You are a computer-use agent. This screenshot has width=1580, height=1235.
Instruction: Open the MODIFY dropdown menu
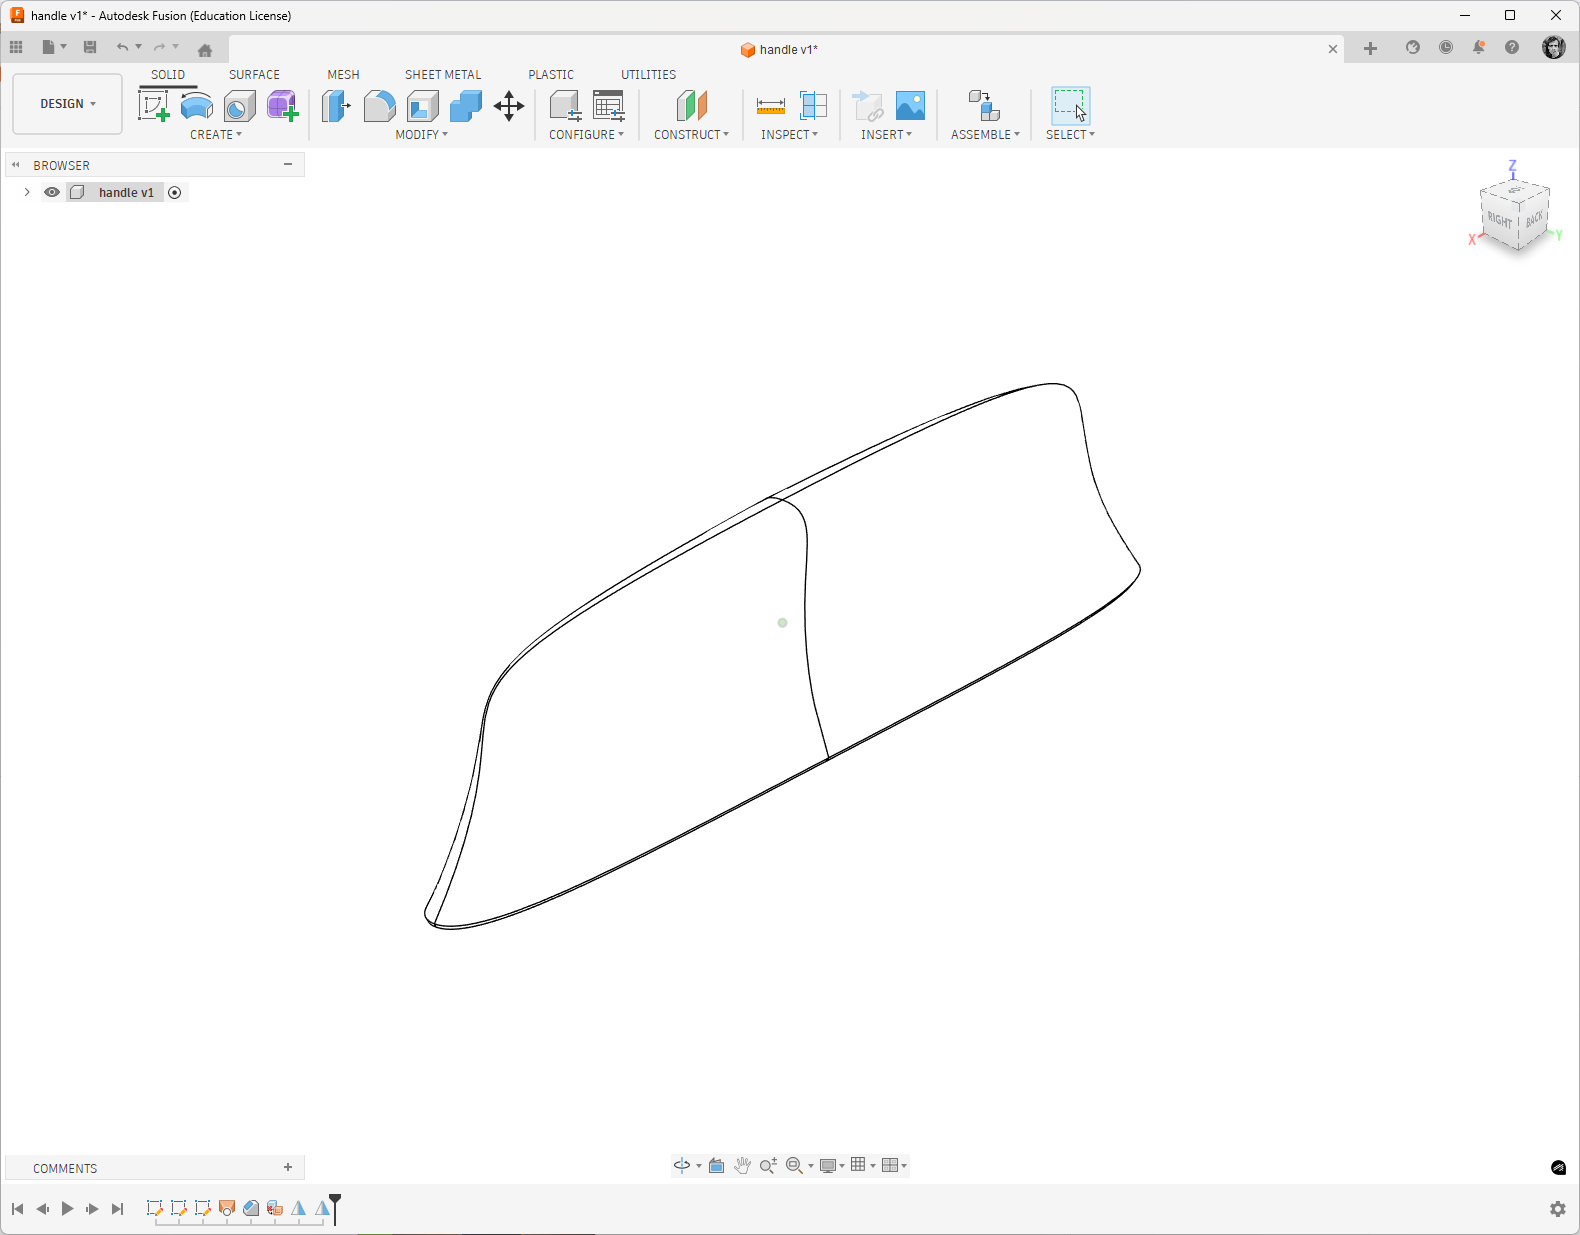[x=421, y=134]
